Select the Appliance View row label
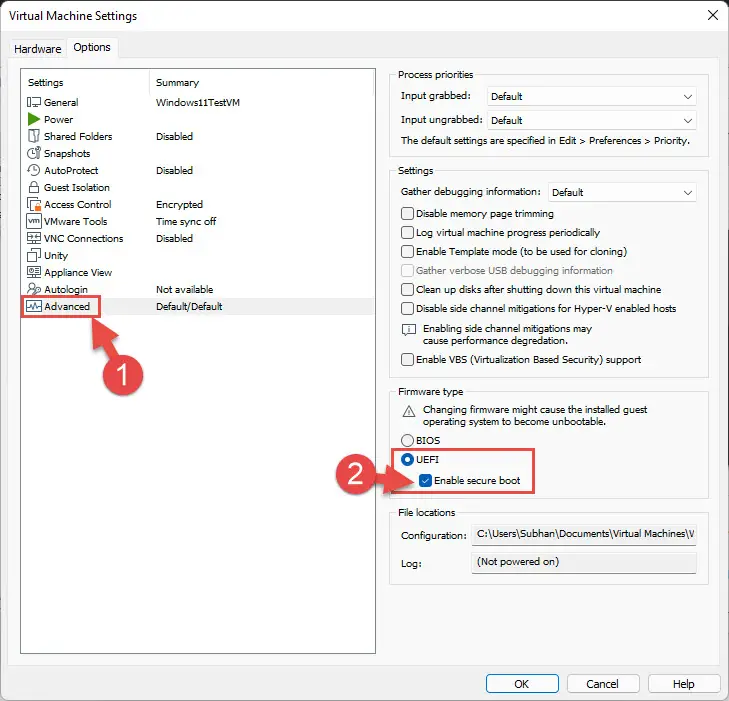This screenshot has height=701, width=729. (78, 272)
